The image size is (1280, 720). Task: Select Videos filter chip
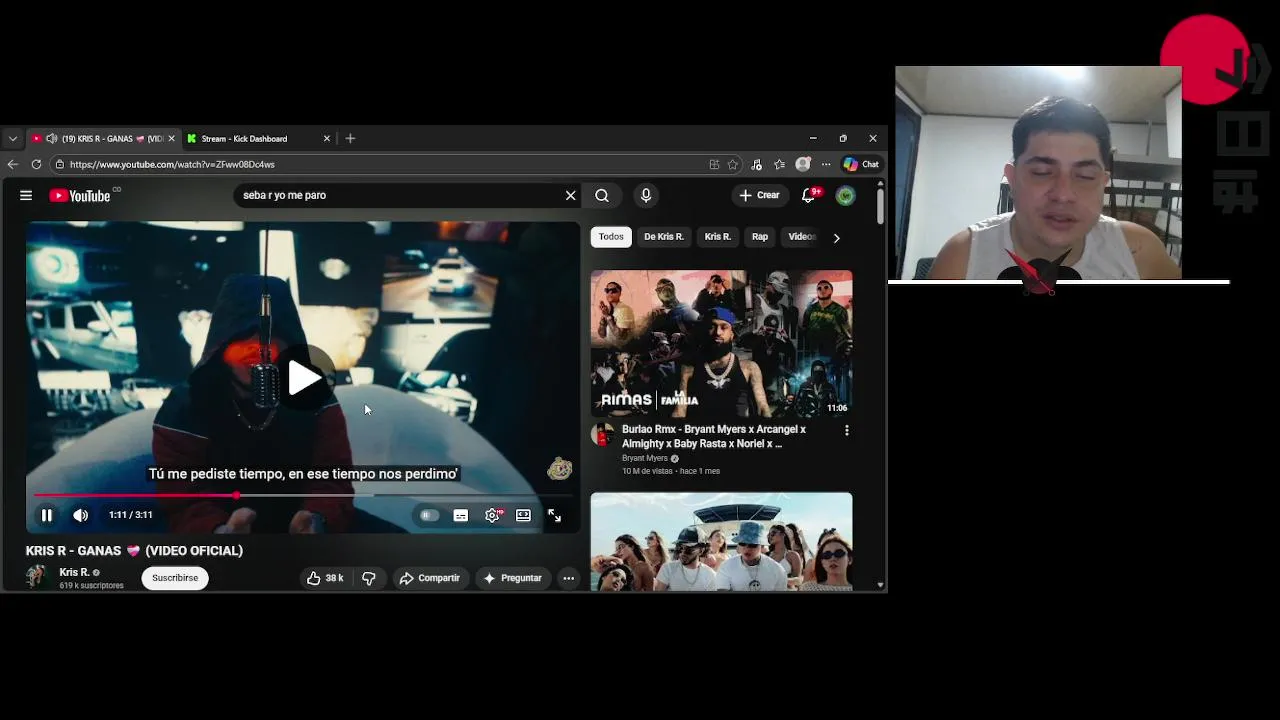pos(802,237)
